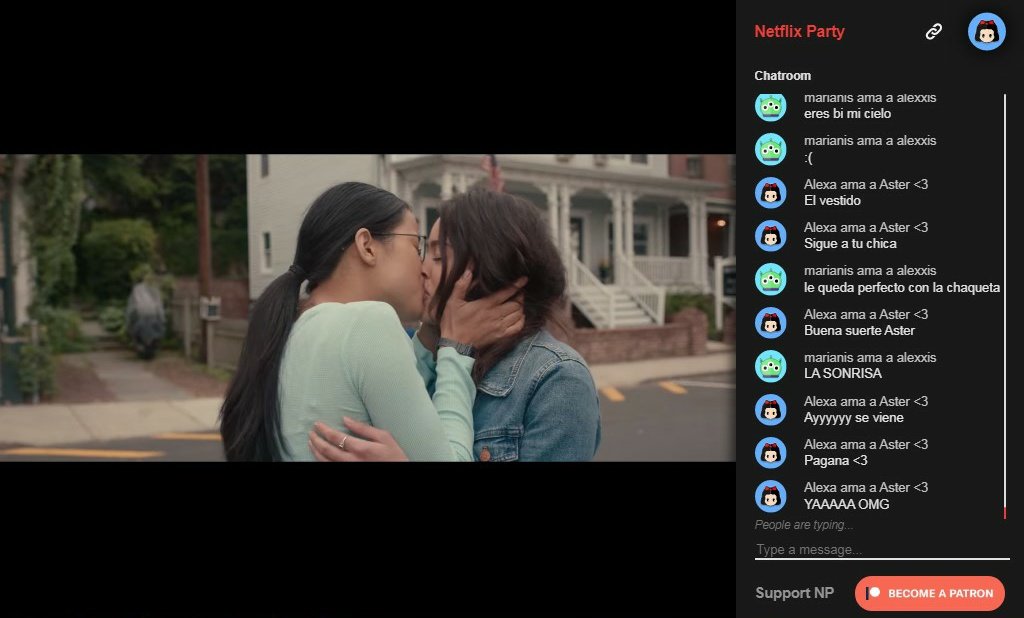Image resolution: width=1024 pixels, height=618 pixels.
Task: Click the 'Support NP' label
Action: pyautogui.click(x=794, y=593)
